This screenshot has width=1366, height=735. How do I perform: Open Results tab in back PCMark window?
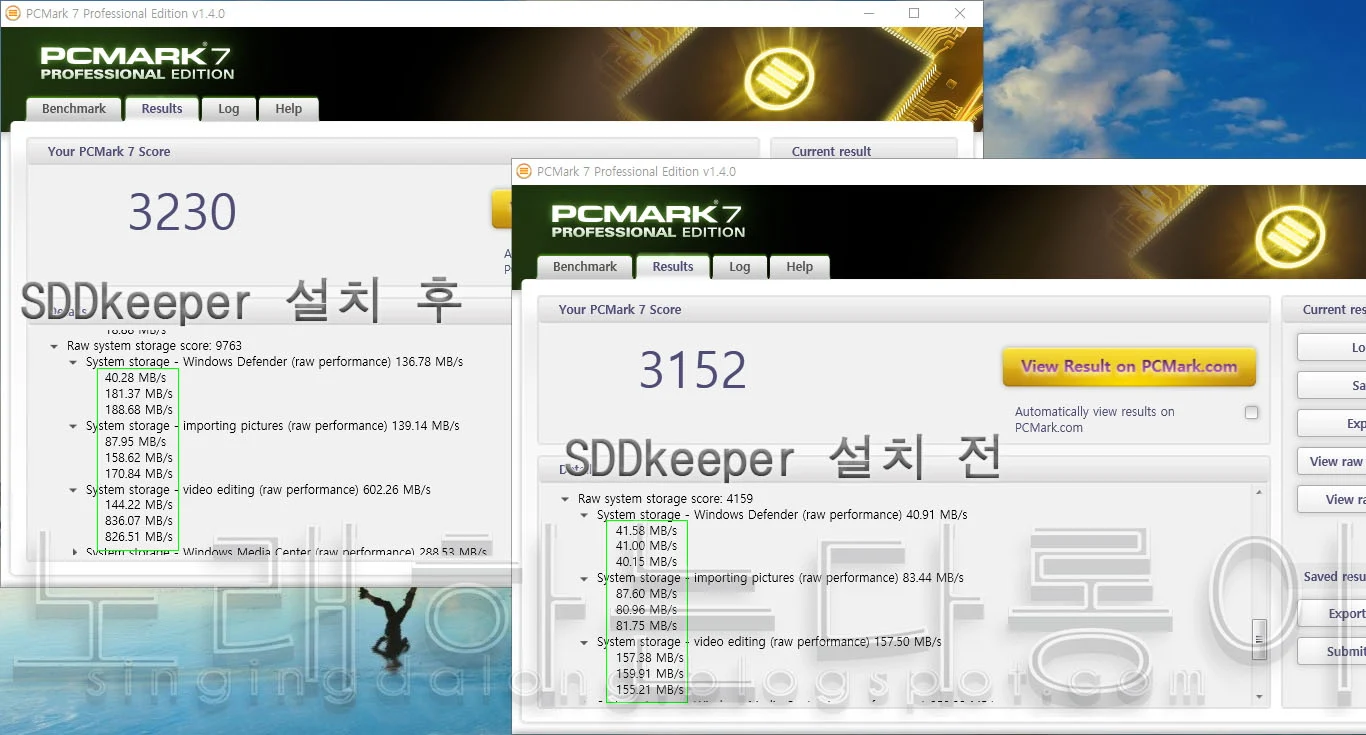click(x=162, y=109)
